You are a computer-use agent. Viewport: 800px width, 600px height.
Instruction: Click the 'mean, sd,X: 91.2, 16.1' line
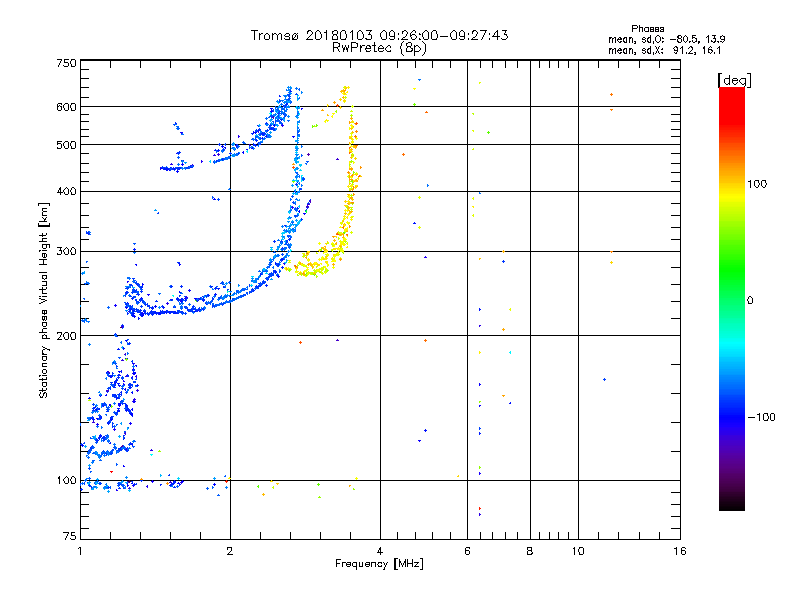click(x=664, y=50)
